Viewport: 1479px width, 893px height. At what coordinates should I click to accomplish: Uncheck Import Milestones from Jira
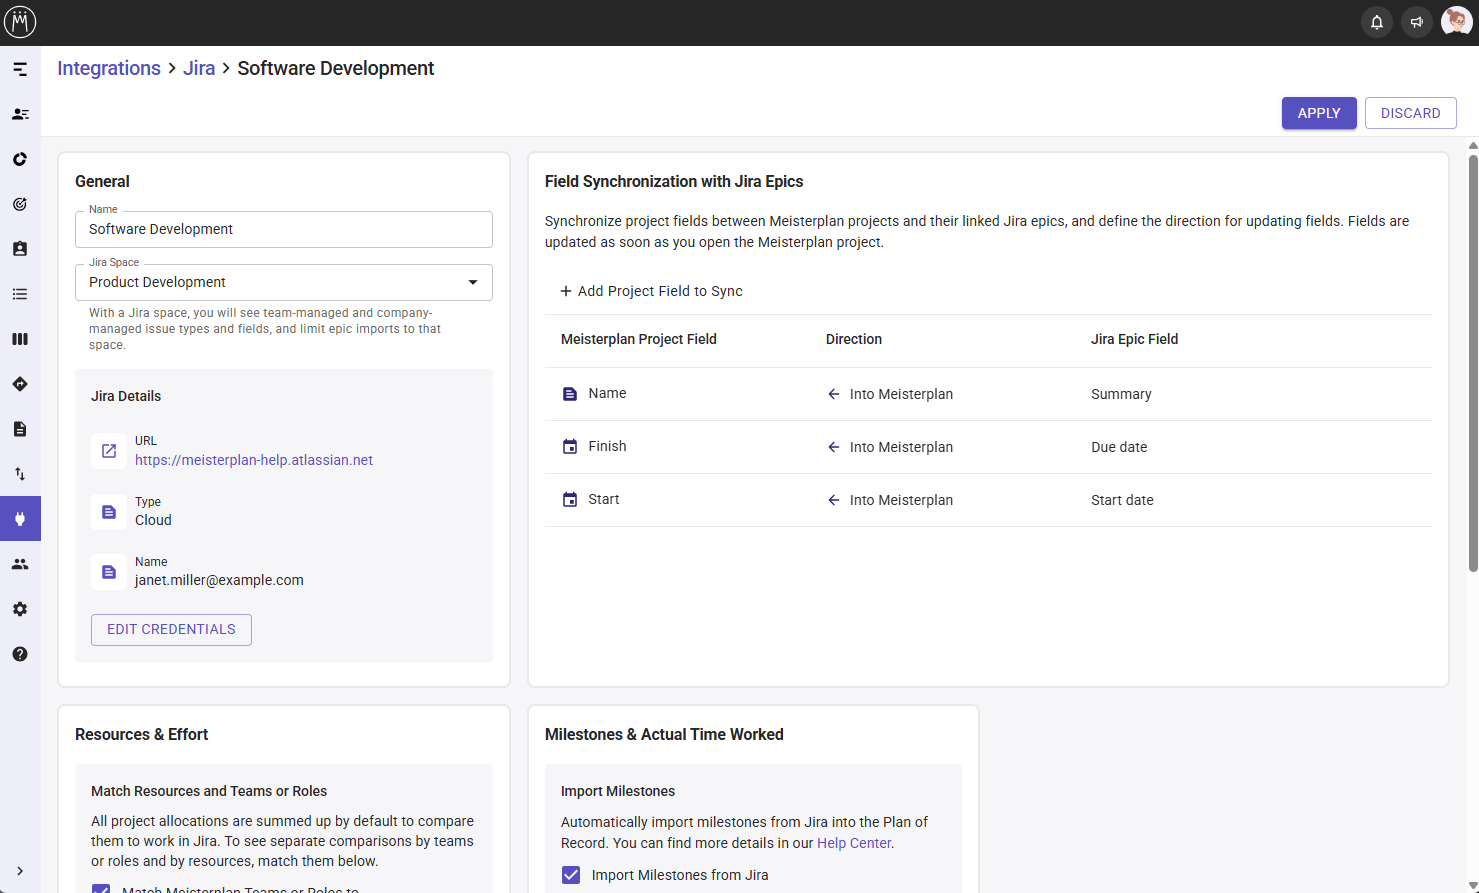click(571, 875)
